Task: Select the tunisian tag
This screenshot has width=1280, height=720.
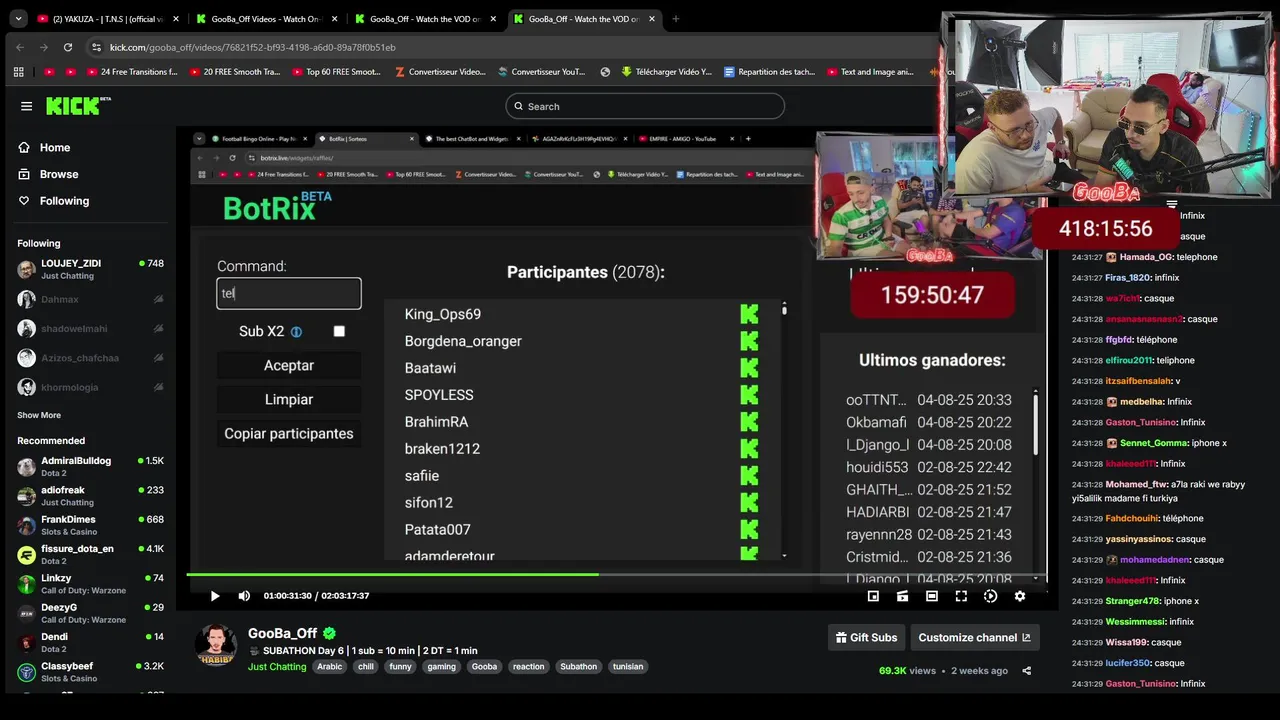Action: pos(628,667)
